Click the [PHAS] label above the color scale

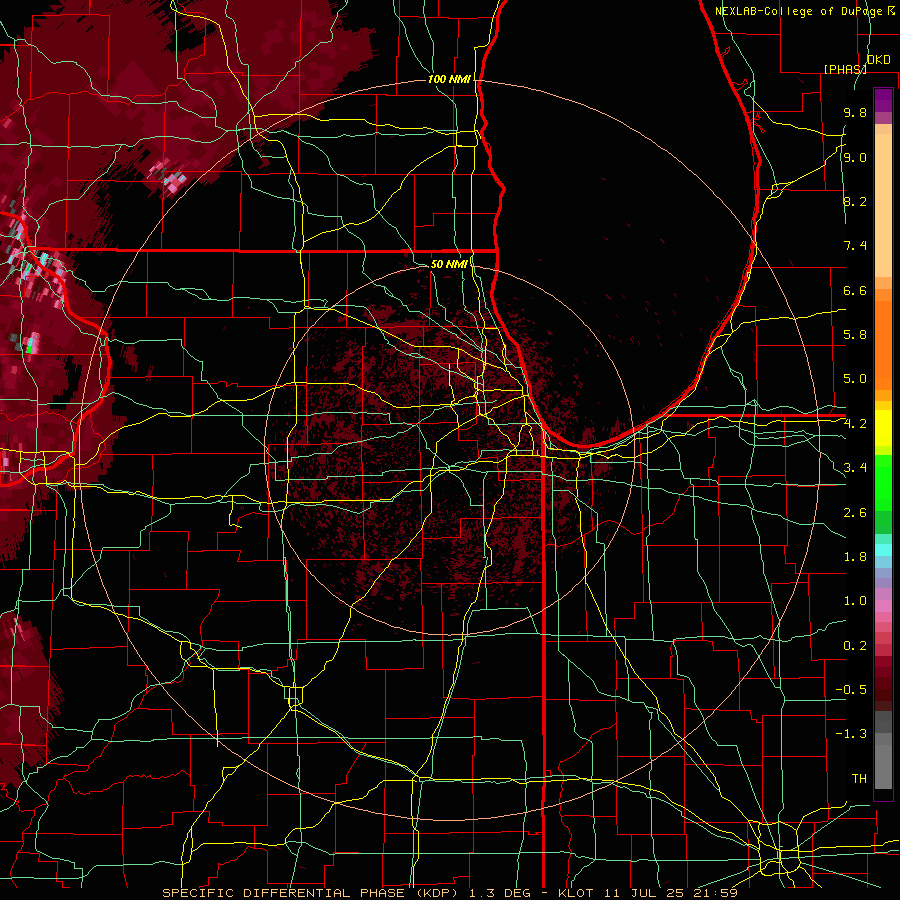click(x=845, y=69)
